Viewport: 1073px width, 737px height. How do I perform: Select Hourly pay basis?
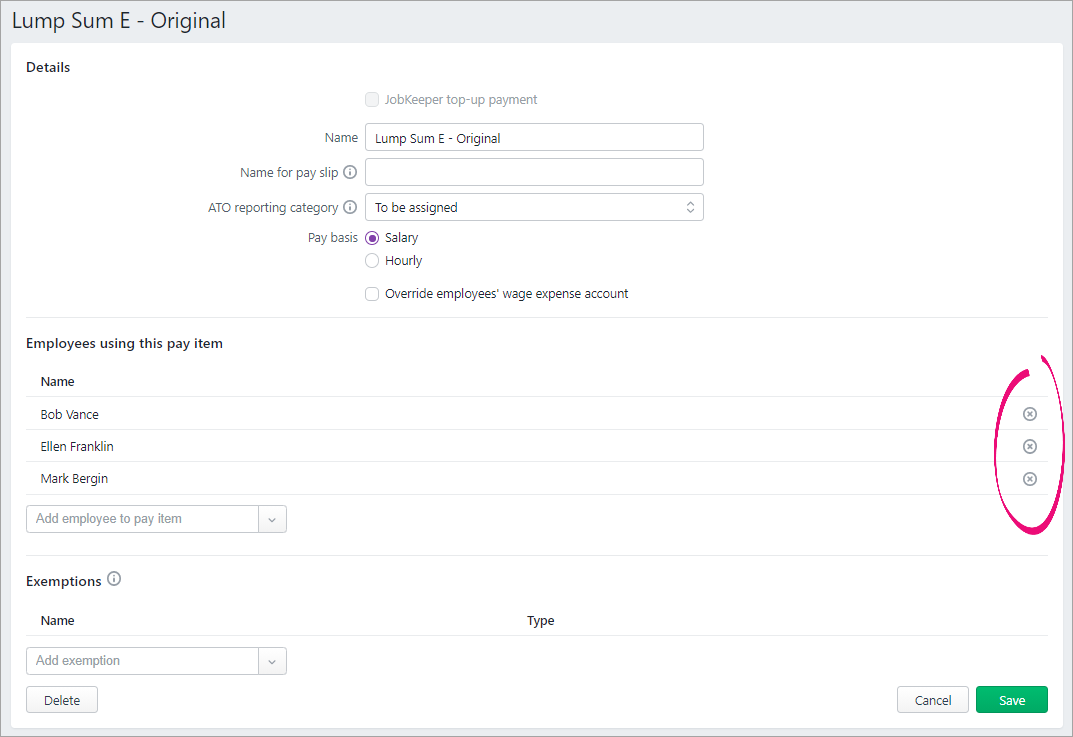pos(372,261)
